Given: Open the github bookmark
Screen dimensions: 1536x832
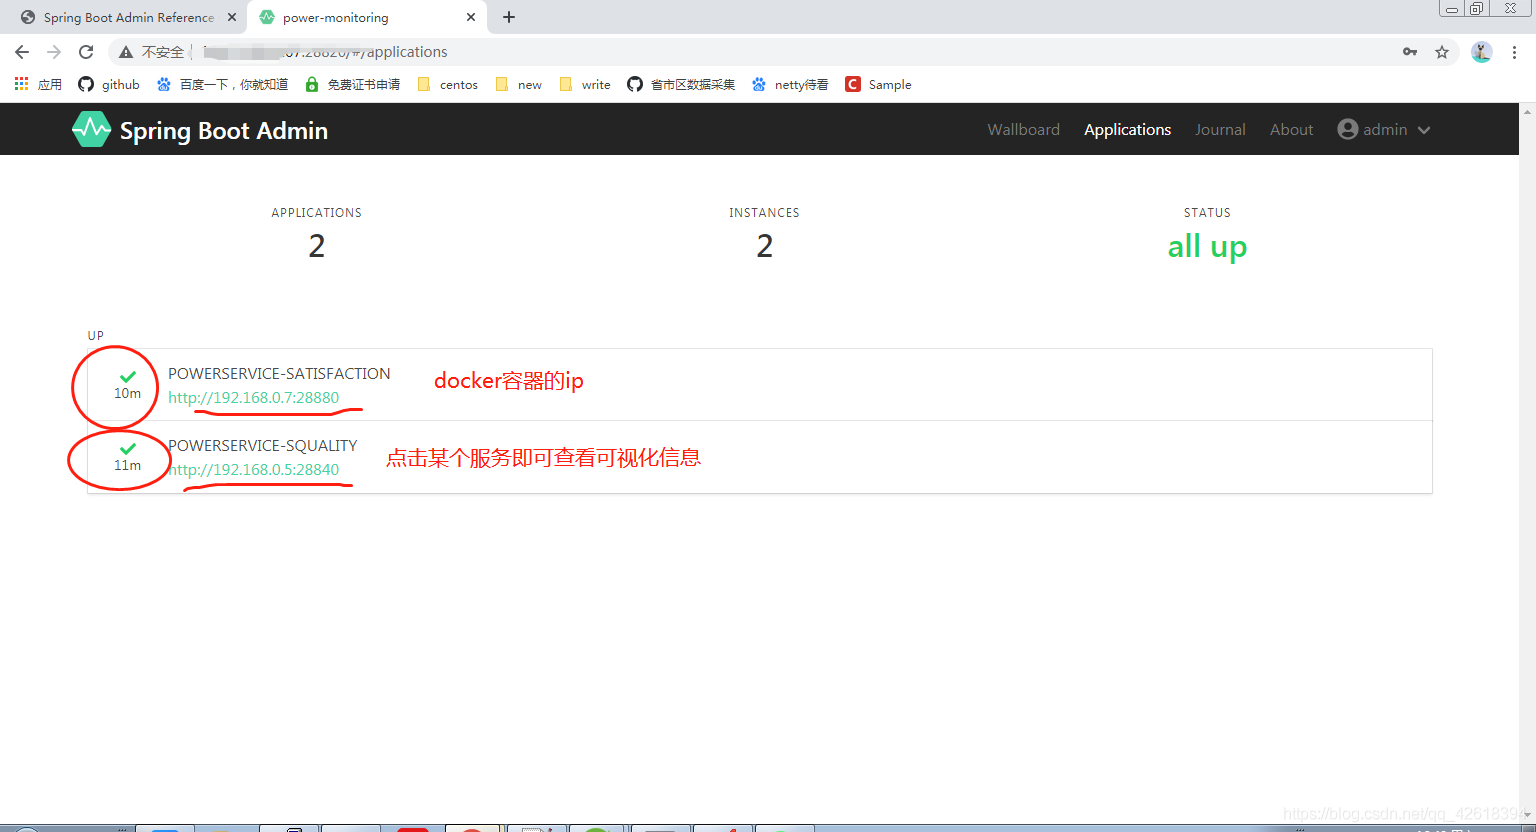Looking at the screenshot, I should click(109, 84).
